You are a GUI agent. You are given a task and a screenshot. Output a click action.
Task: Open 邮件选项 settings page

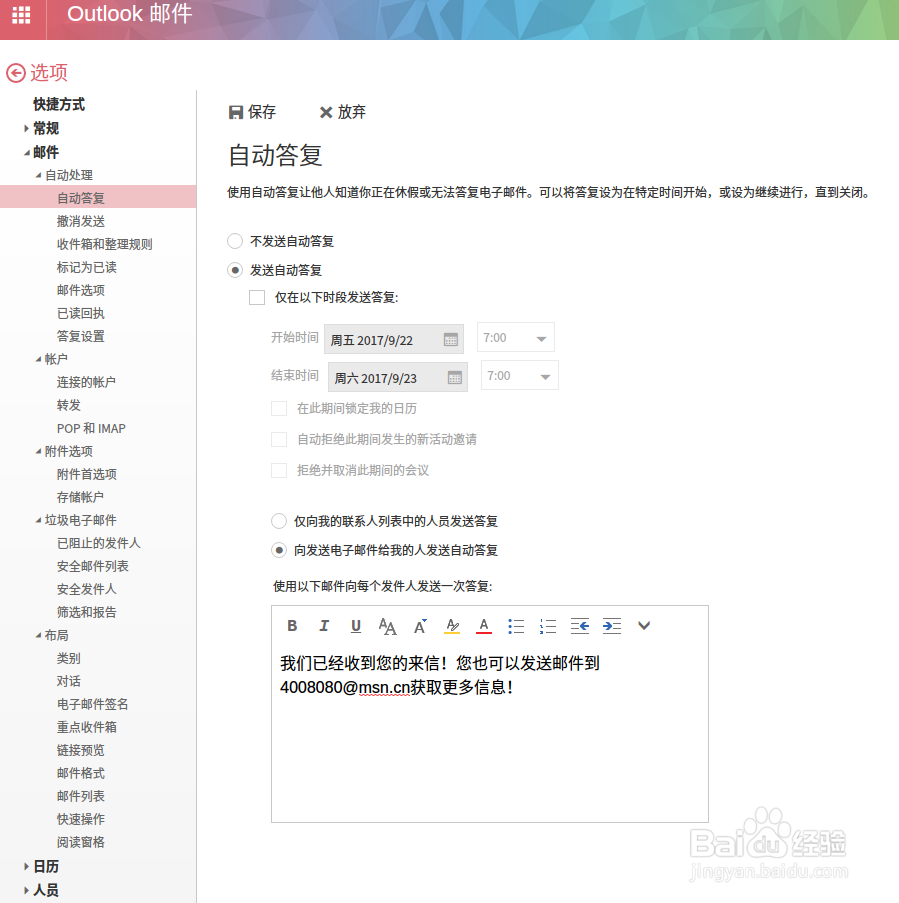point(81,291)
